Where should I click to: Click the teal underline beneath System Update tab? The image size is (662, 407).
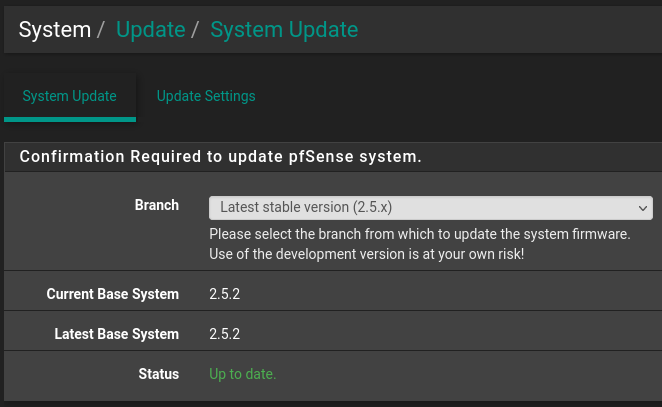pyautogui.click(x=69, y=119)
